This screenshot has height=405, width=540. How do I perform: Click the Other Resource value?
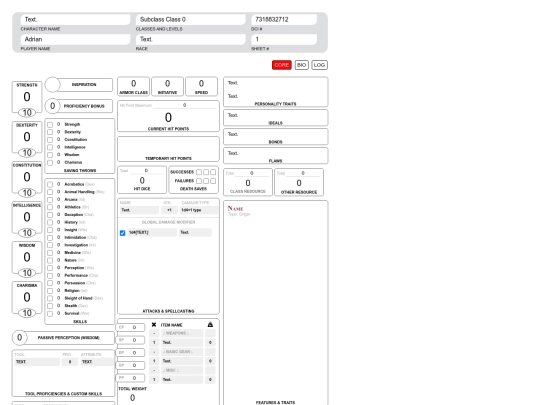299,183
